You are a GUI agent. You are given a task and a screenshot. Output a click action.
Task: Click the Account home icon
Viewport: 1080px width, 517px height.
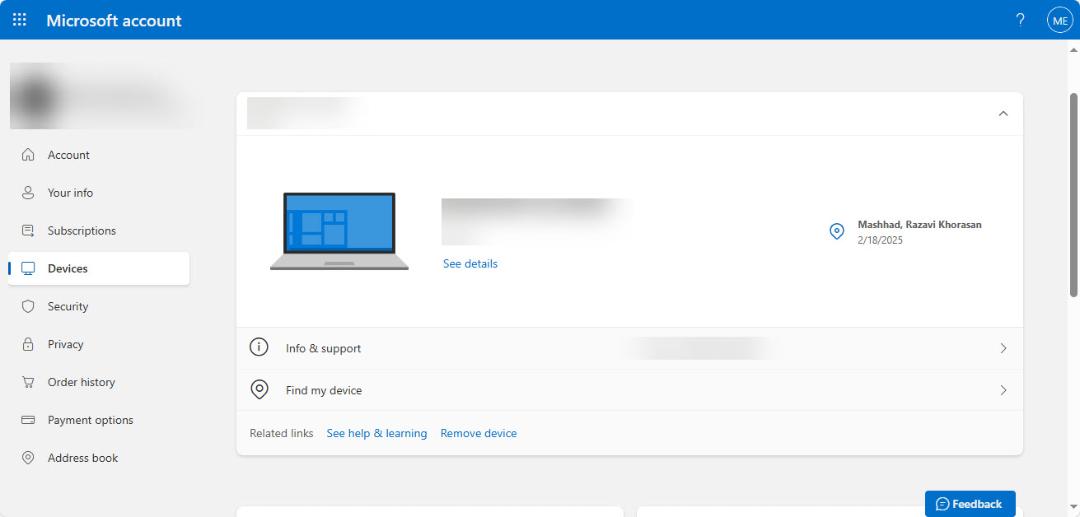(28, 155)
